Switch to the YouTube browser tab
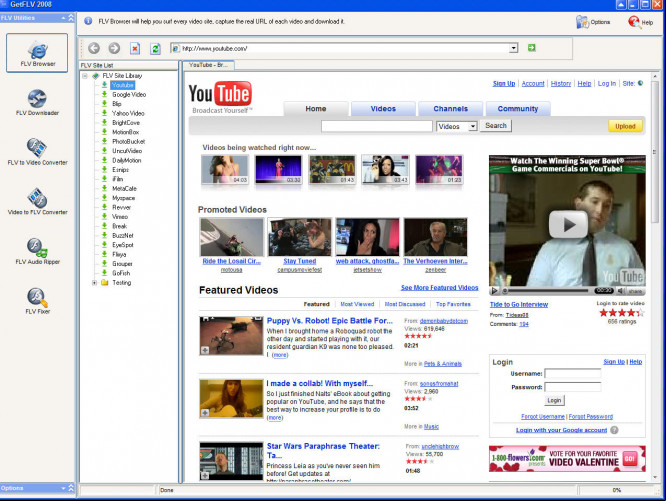The image size is (666, 501). 208,65
